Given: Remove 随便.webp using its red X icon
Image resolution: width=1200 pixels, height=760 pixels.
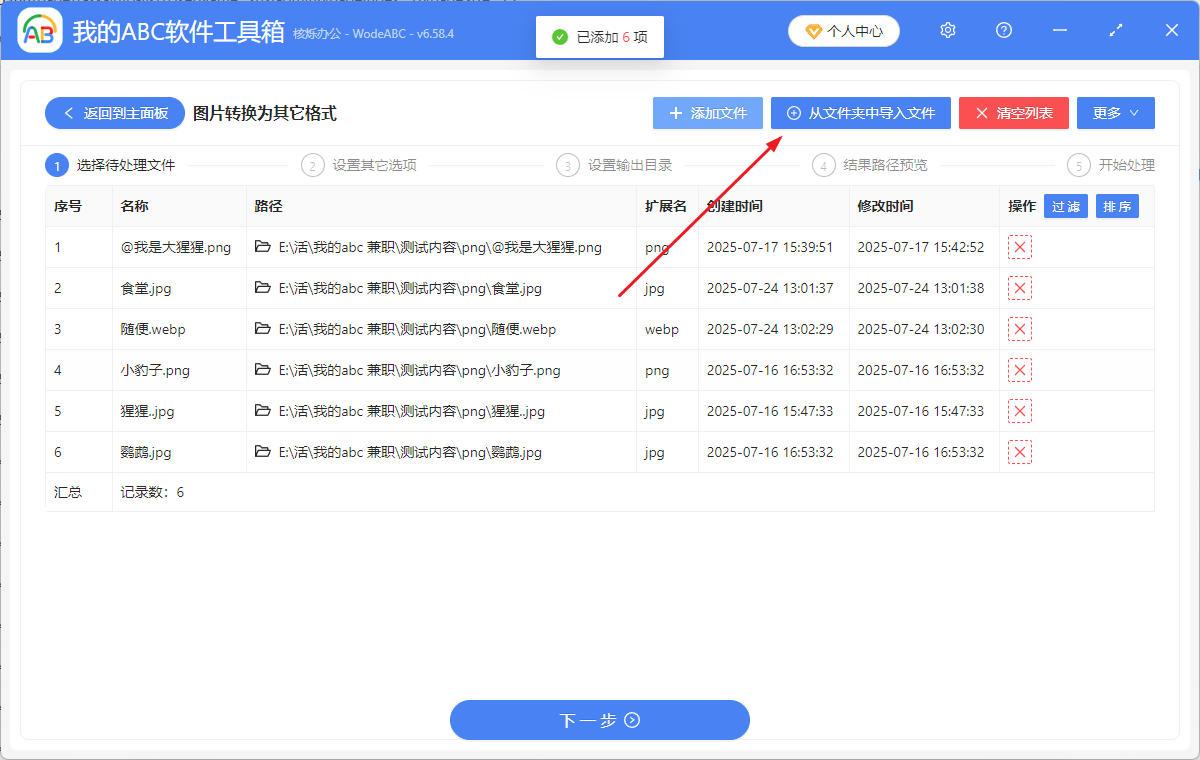Looking at the screenshot, I should (1019, 329).
